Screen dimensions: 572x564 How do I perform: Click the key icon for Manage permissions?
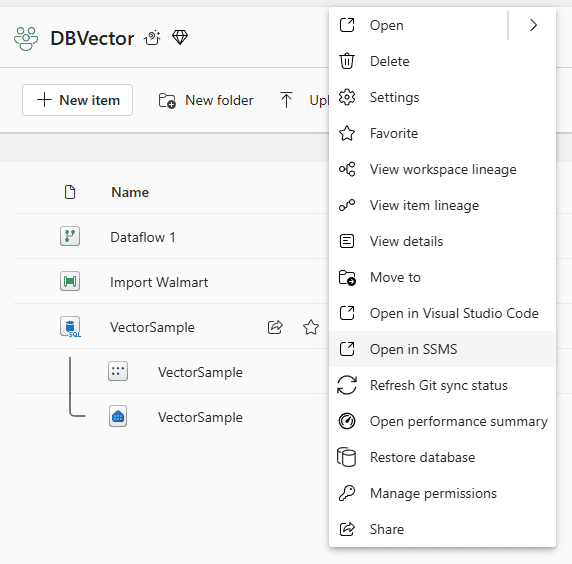coord(347,493)
